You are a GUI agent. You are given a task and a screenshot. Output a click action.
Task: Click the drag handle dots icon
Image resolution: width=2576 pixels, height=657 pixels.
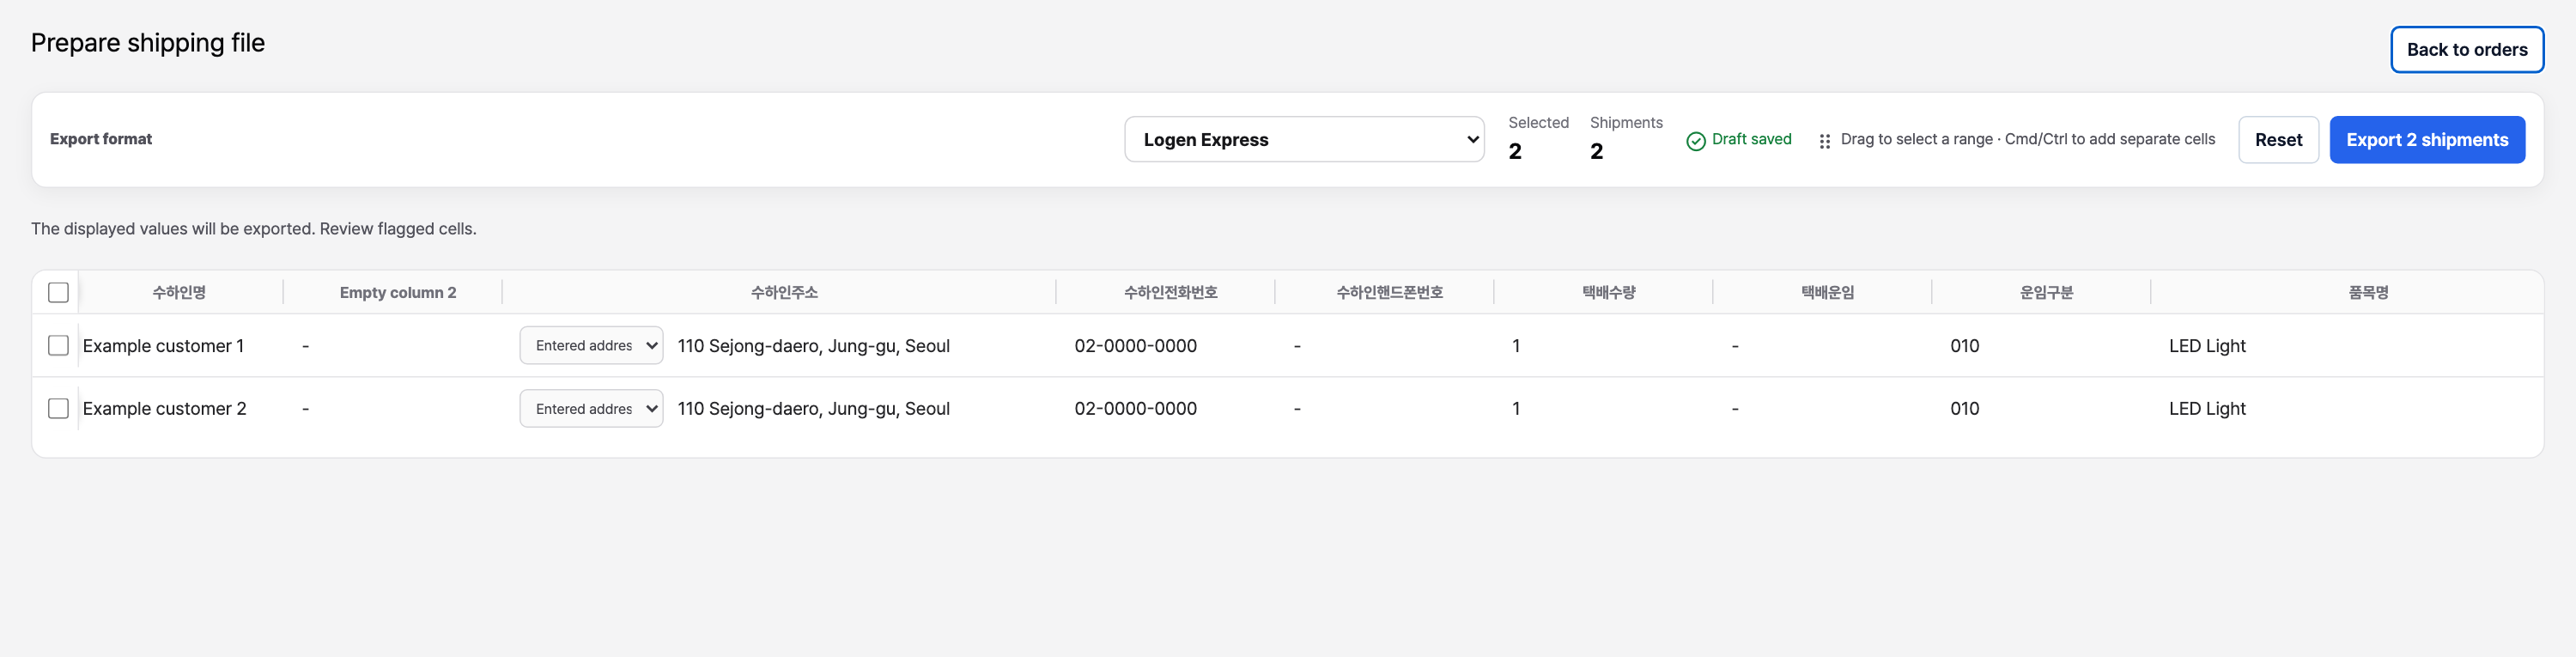point(1825,141)
